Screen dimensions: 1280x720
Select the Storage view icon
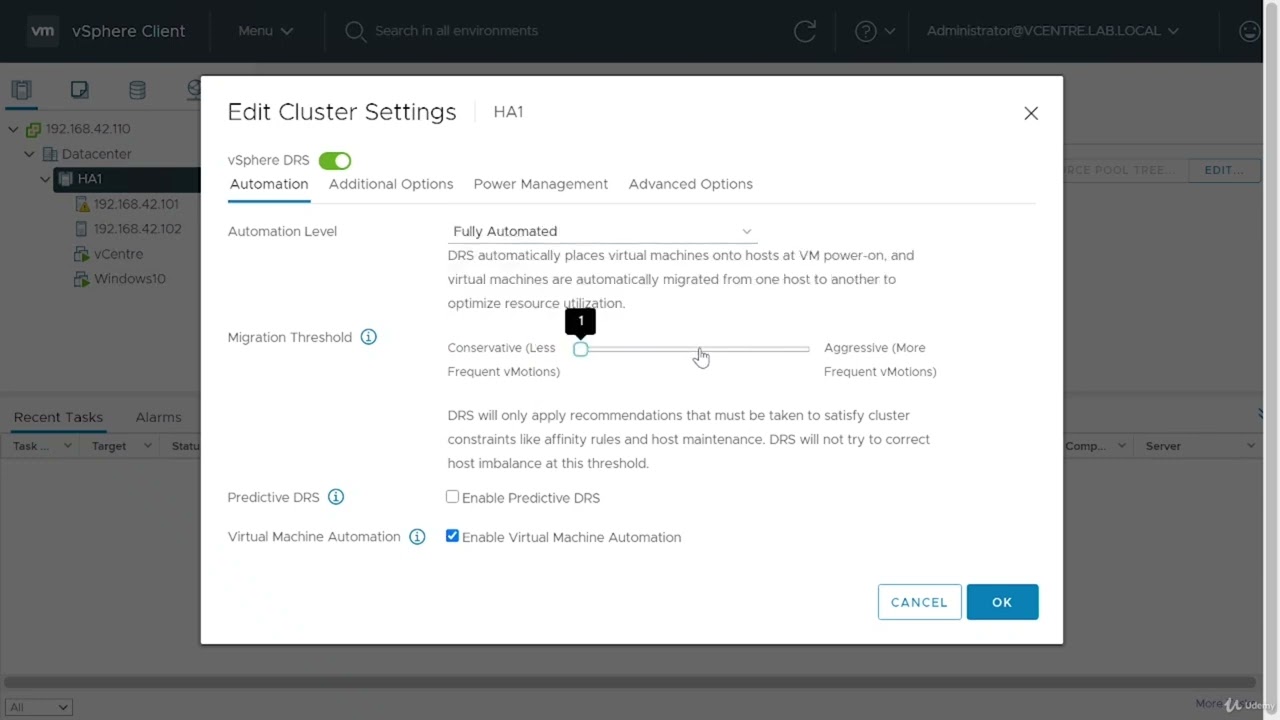click(x=137, y=90)
